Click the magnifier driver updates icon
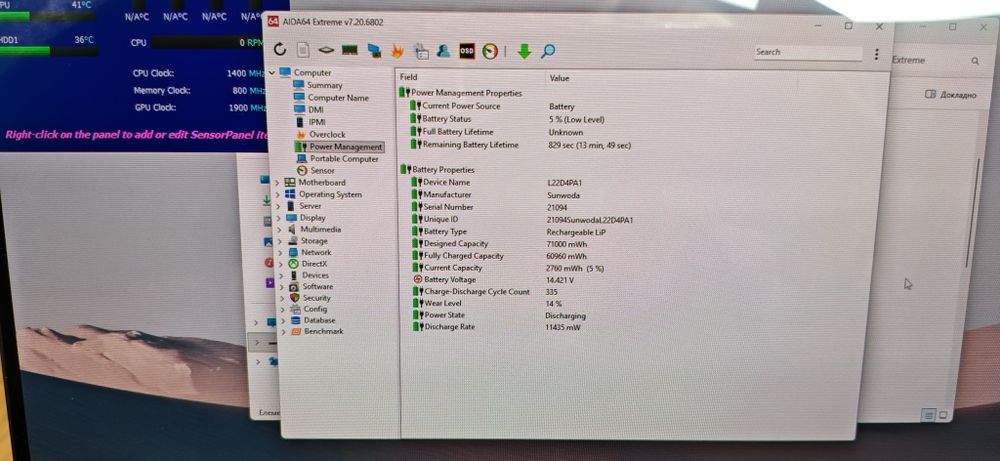Image resolution: width=1000 pixels, height=461 pixels. point(548,52)
